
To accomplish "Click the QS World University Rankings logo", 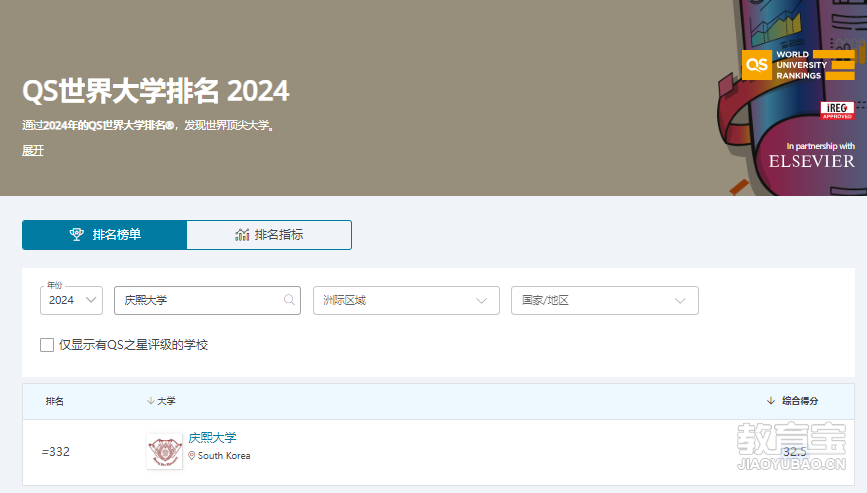I will coord(798,65).
